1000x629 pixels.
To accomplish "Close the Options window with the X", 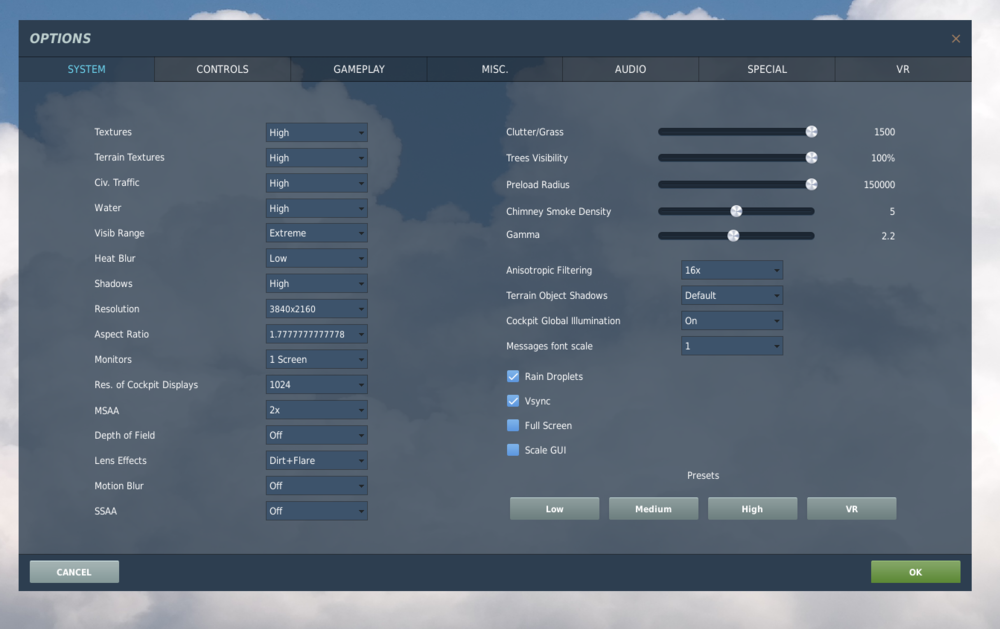I will 955,39.
